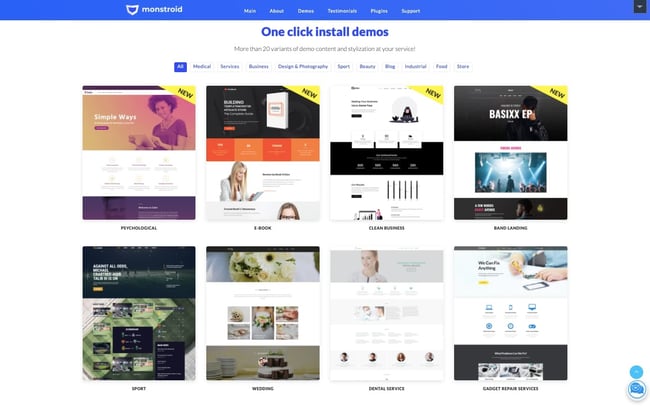Open the Band Landing demo preview
Image resolution: width=650 pixels, height=406 pixels.
point(510,152)
